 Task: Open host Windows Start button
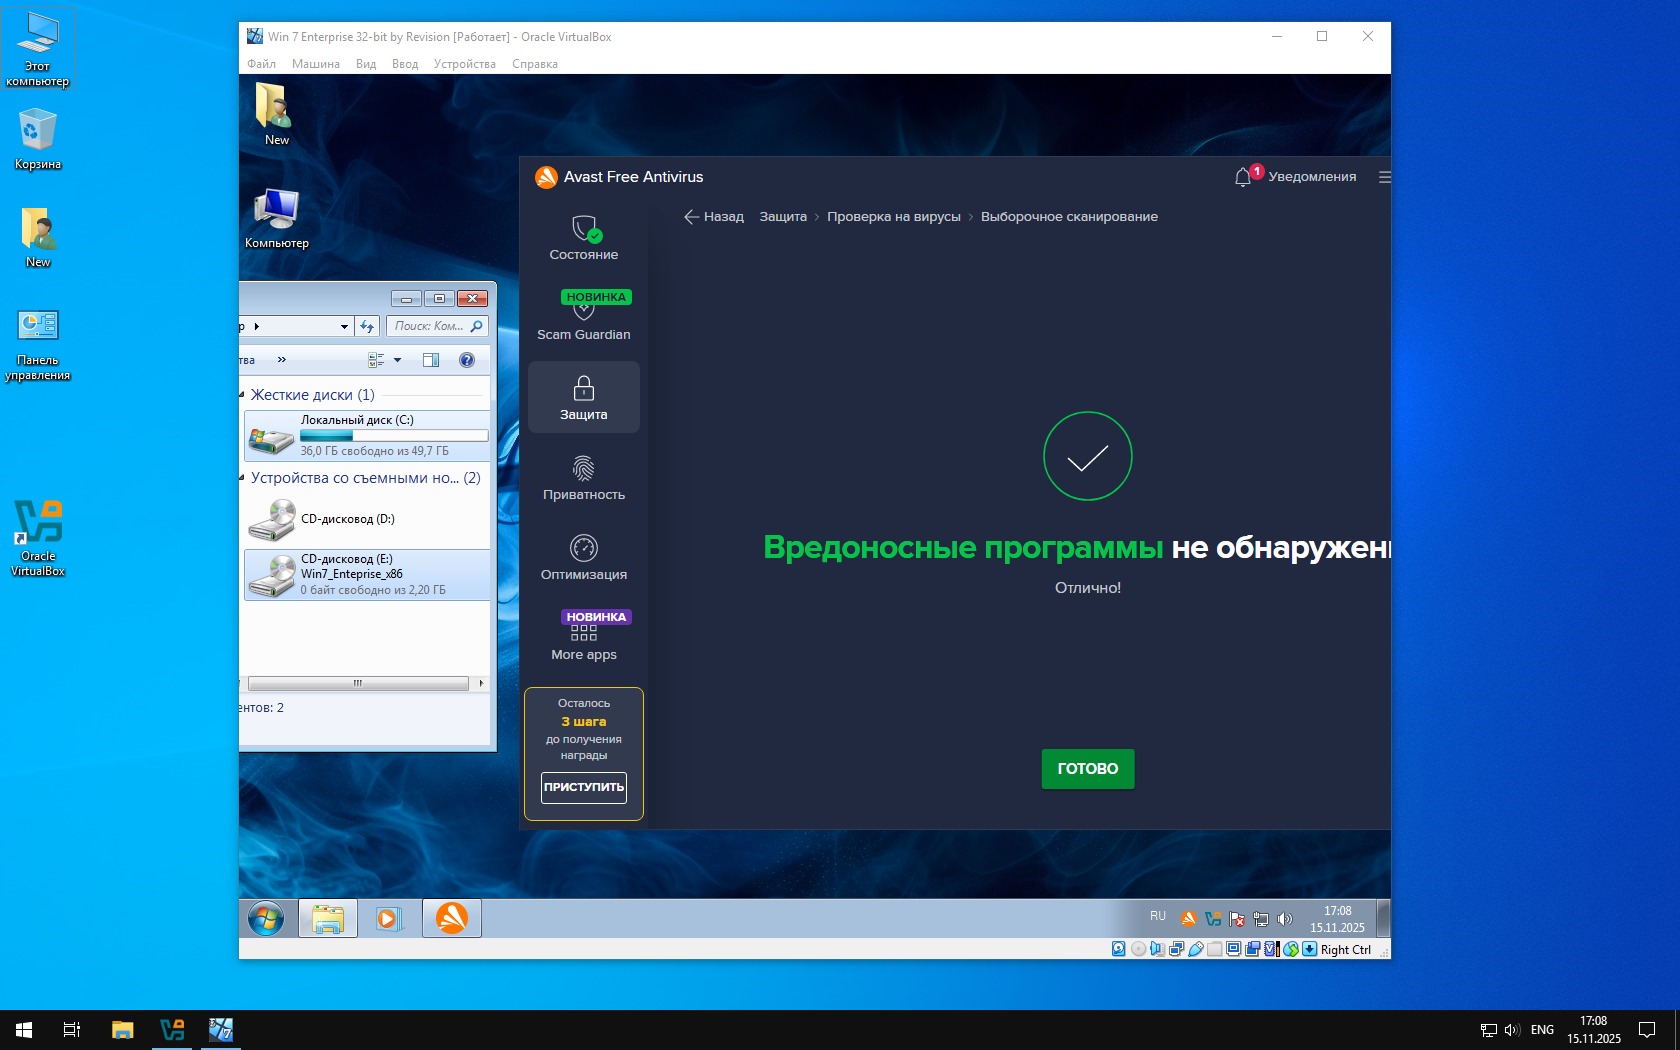[x=24, y=1030]
